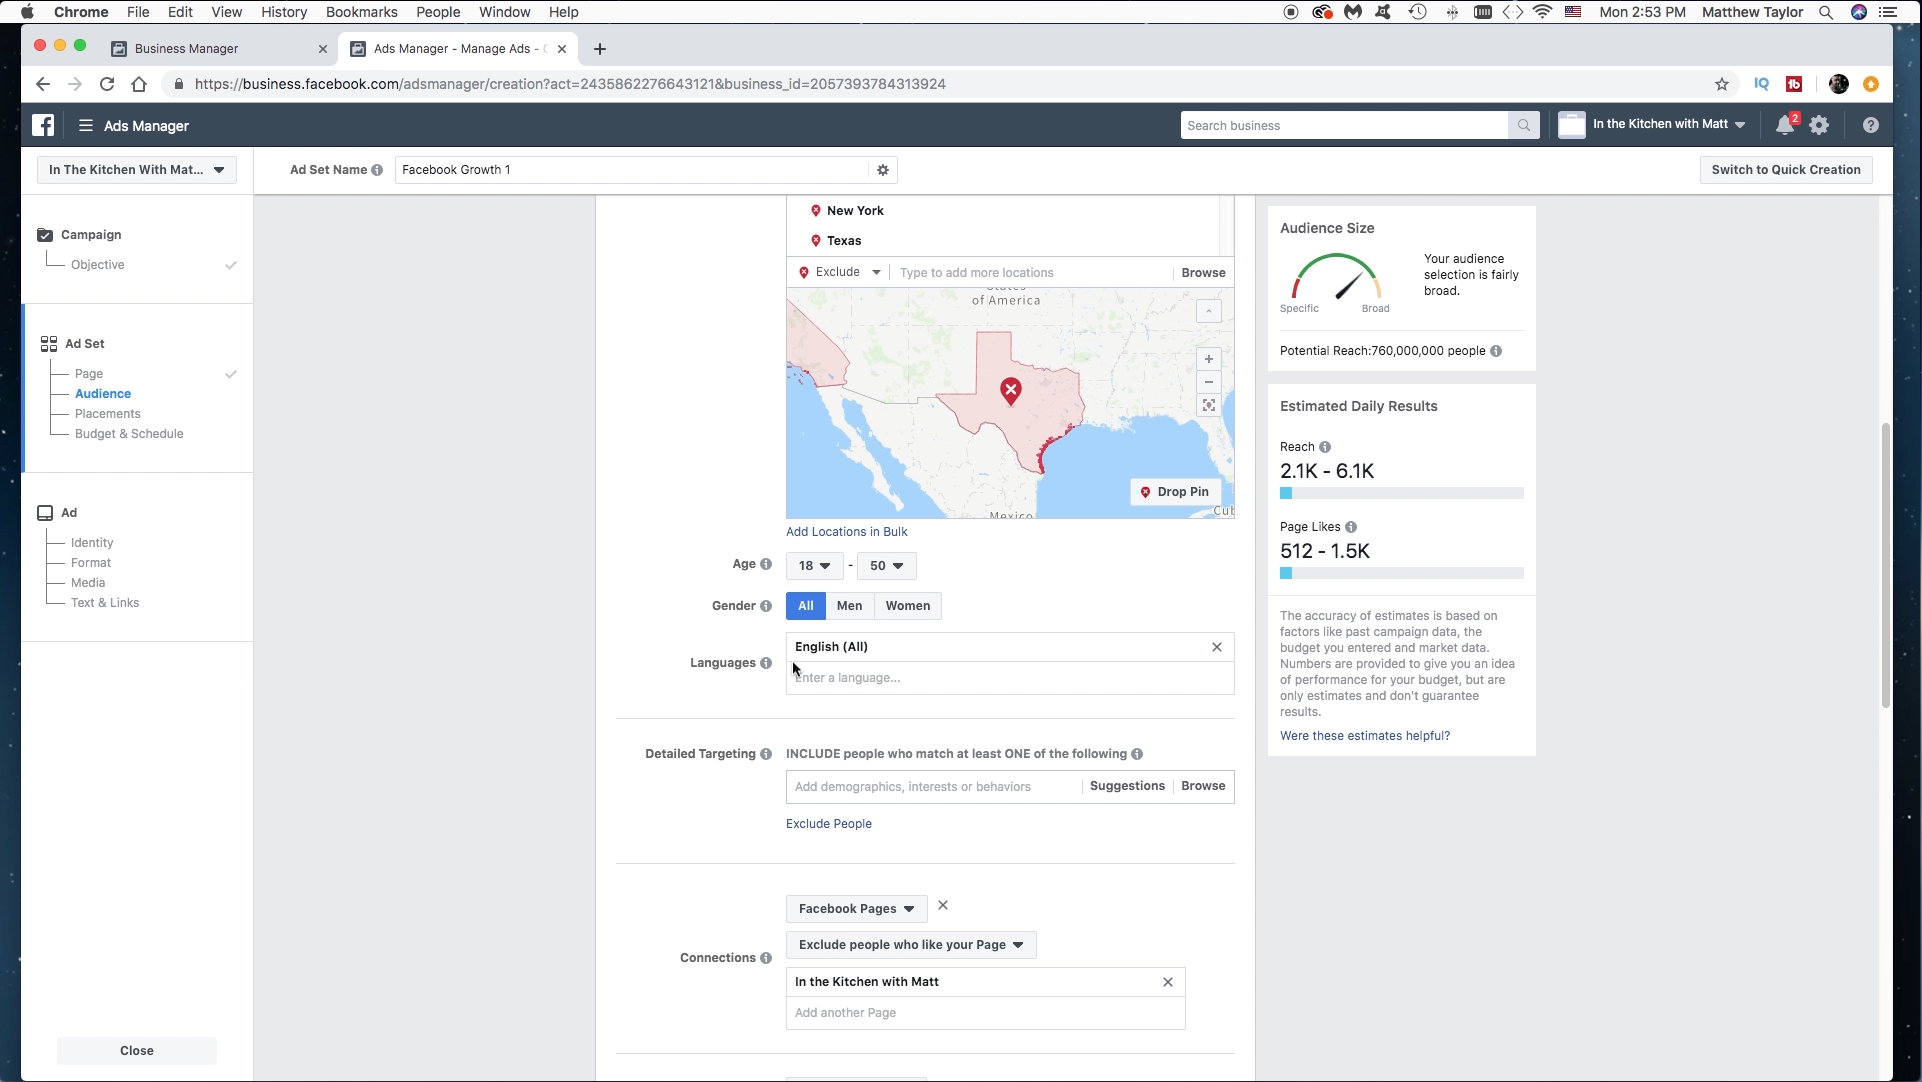Fit map view to locations
The width and height of the screenshot is (1922, 1082).
point(1209,405)
